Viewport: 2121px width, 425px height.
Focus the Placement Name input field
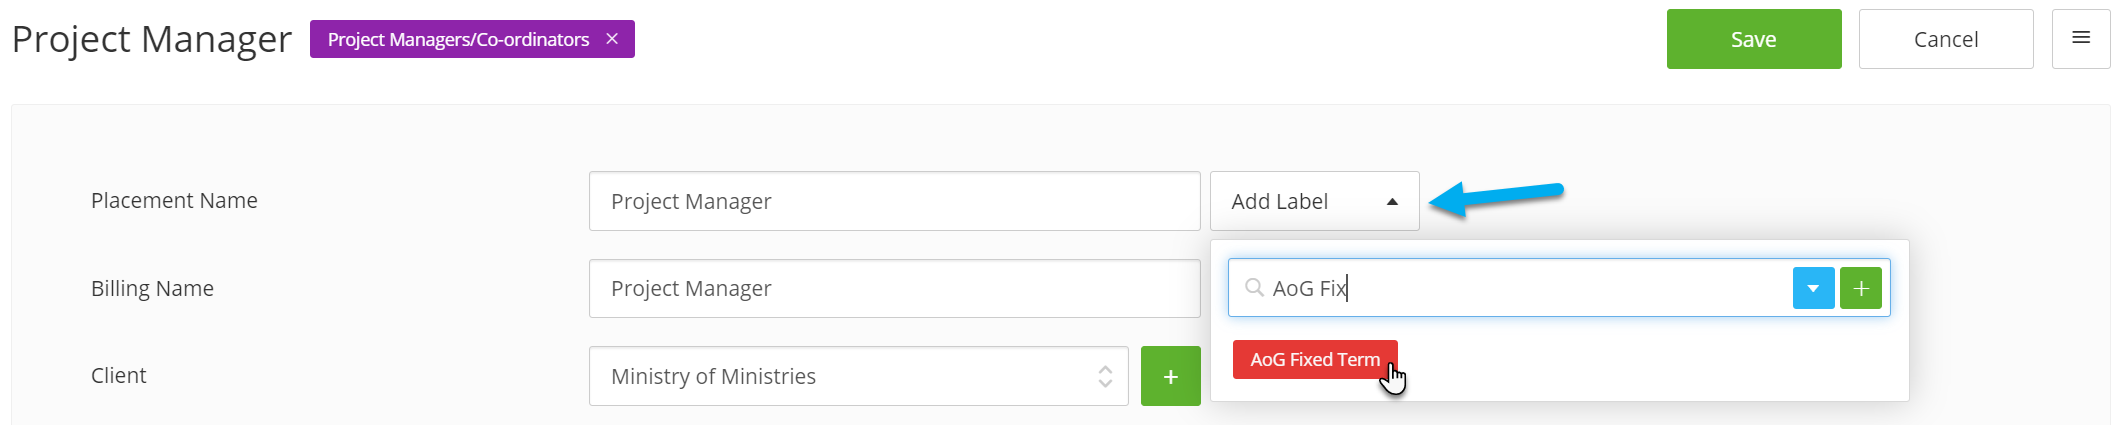pos(894,201)
